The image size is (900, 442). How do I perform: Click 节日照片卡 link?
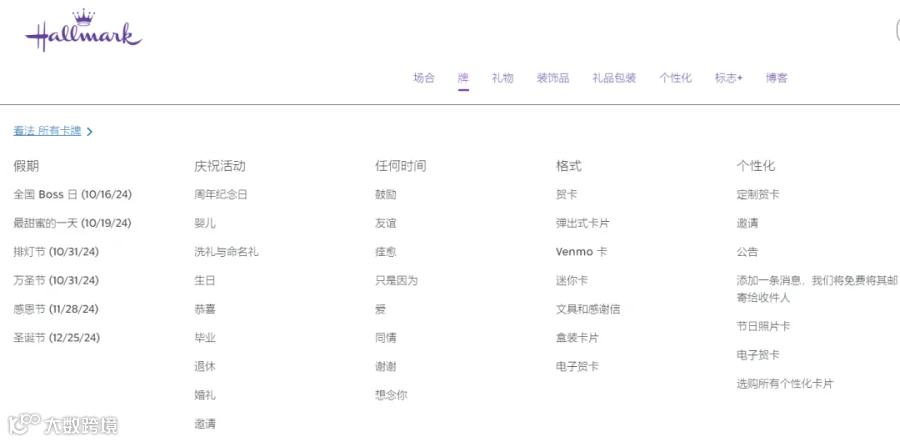(763, 327)
